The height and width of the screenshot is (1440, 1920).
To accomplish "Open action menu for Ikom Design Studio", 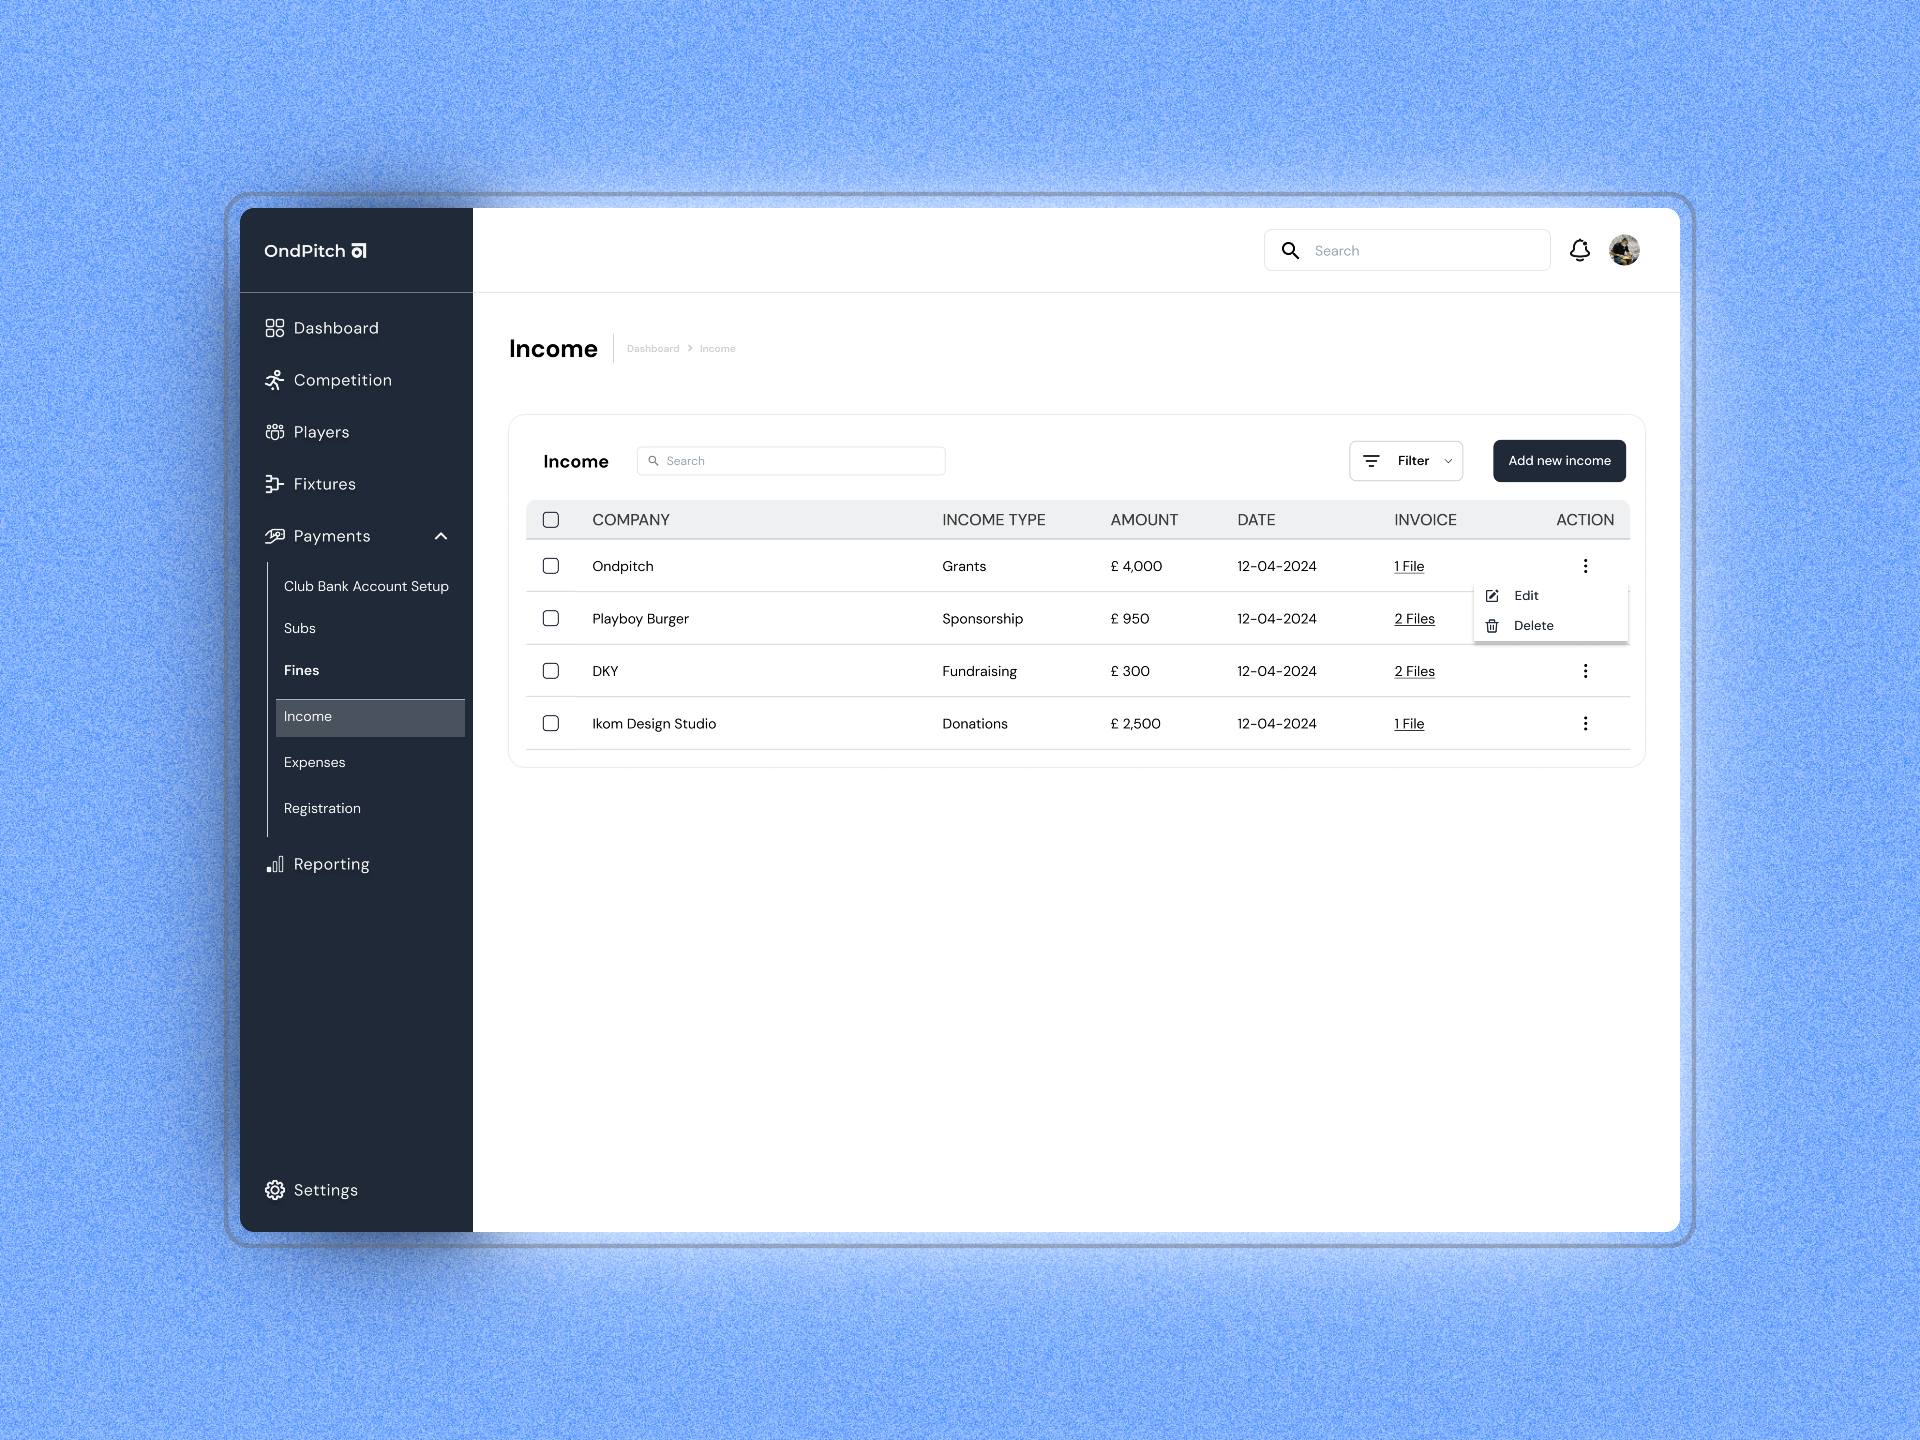I will tap(1585, 723).
